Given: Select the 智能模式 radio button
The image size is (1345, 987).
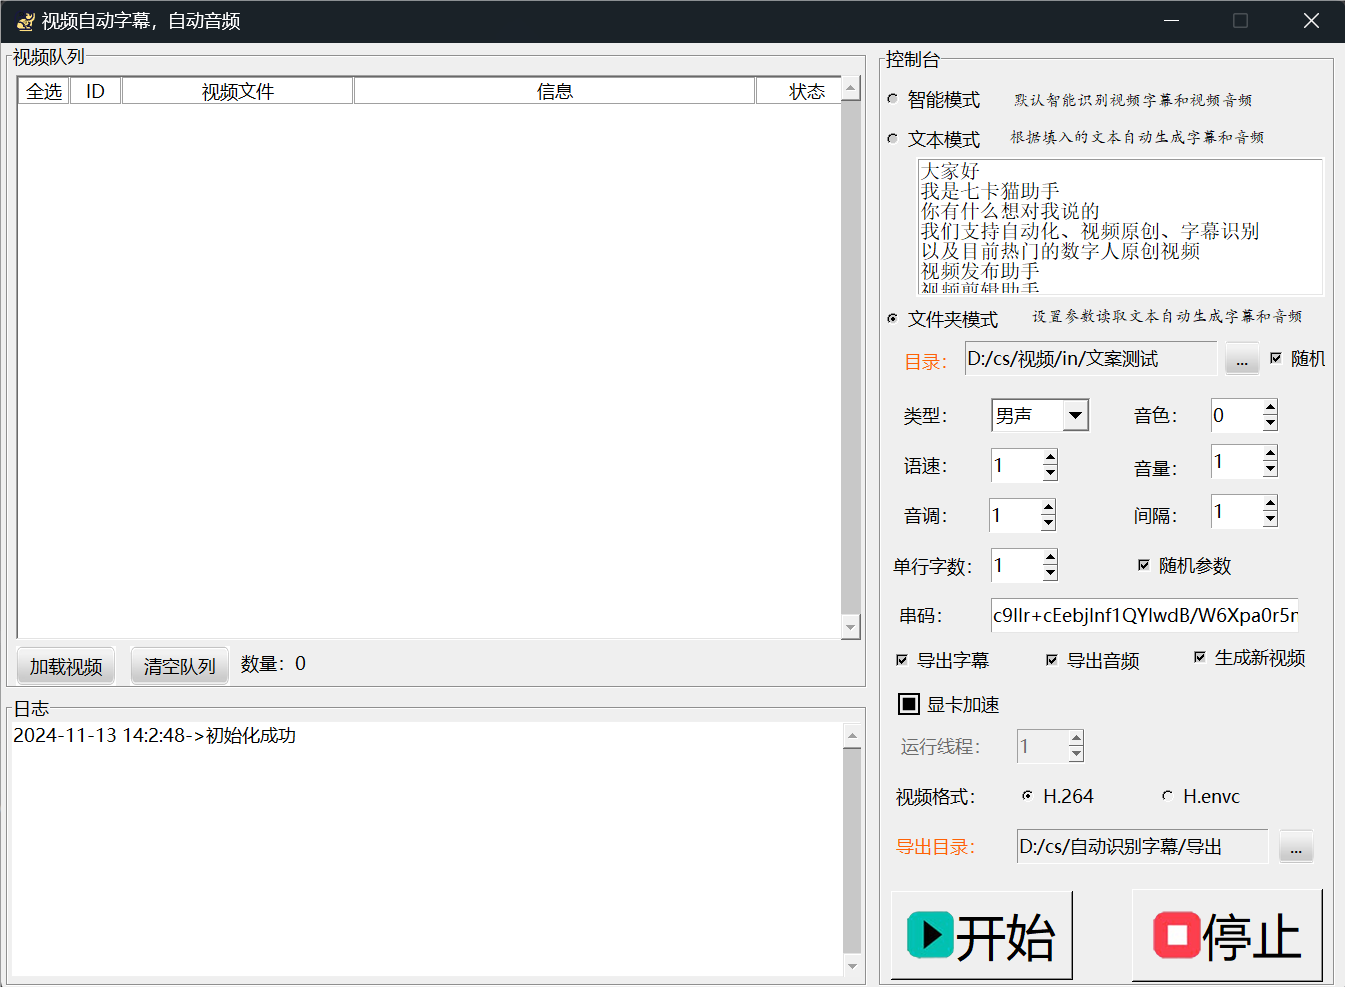Looking at the screenshot, I should tap(893, 98).
